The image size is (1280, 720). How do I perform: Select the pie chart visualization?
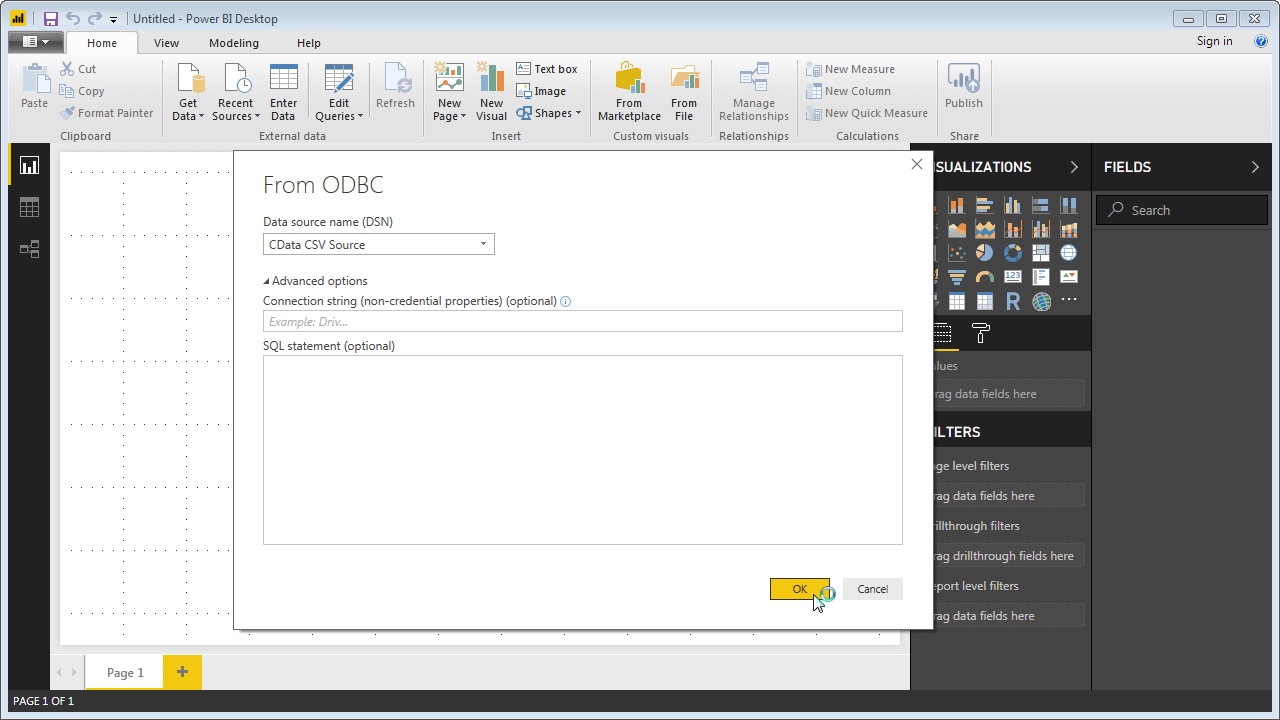[985, 253]
